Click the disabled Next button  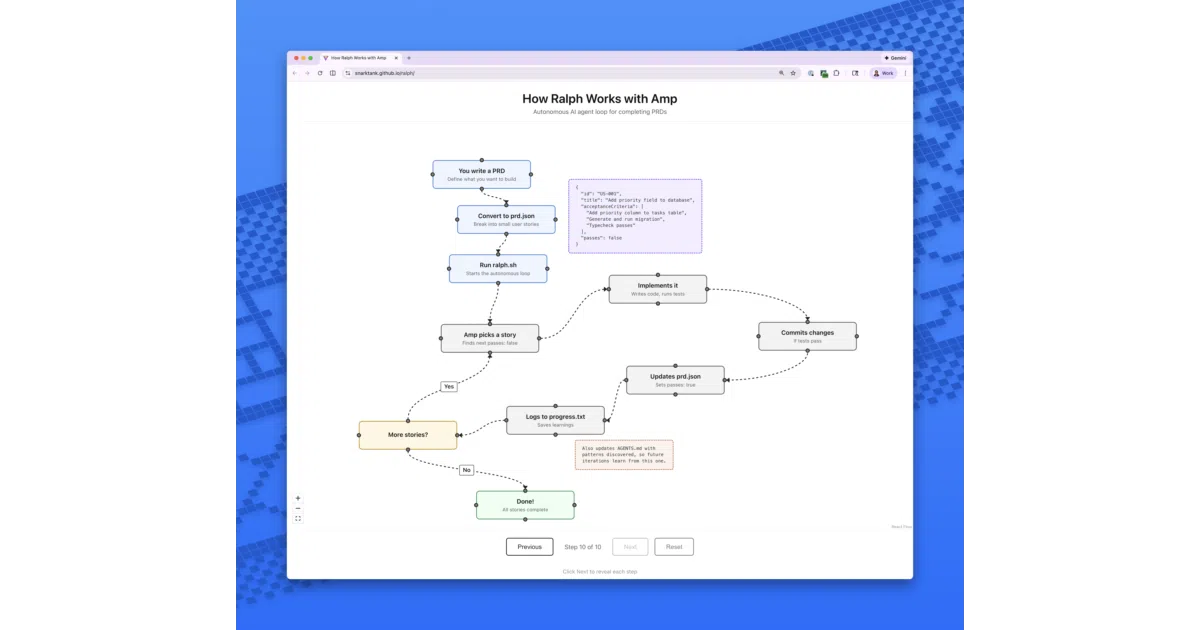630,547
